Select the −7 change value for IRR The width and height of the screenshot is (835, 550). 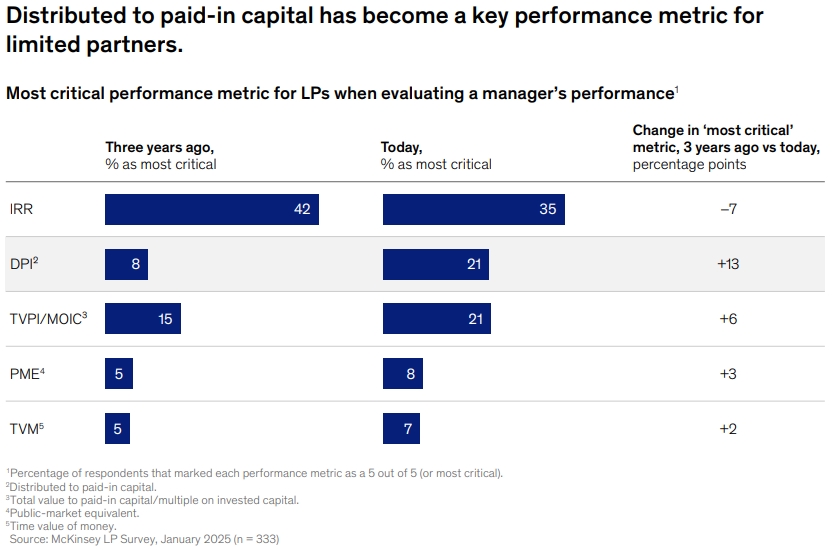point(727,210)
